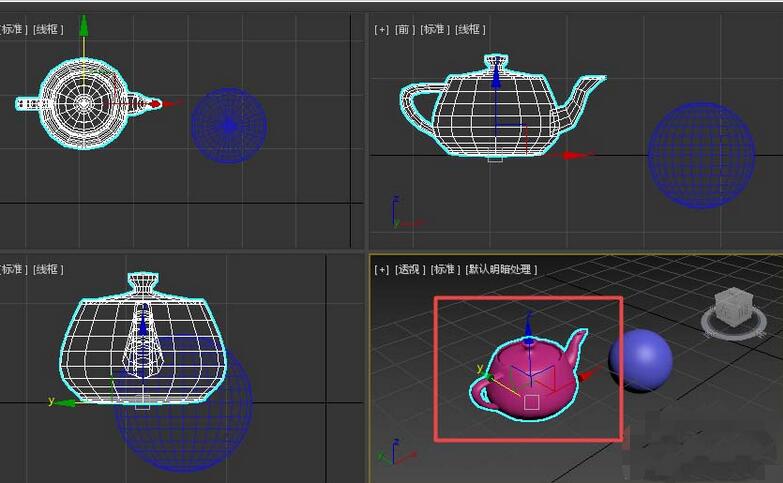Screen dimensions: 783x483
Task: Open the [默认明暗处理] shading menu
Action: tap(501, 269)
